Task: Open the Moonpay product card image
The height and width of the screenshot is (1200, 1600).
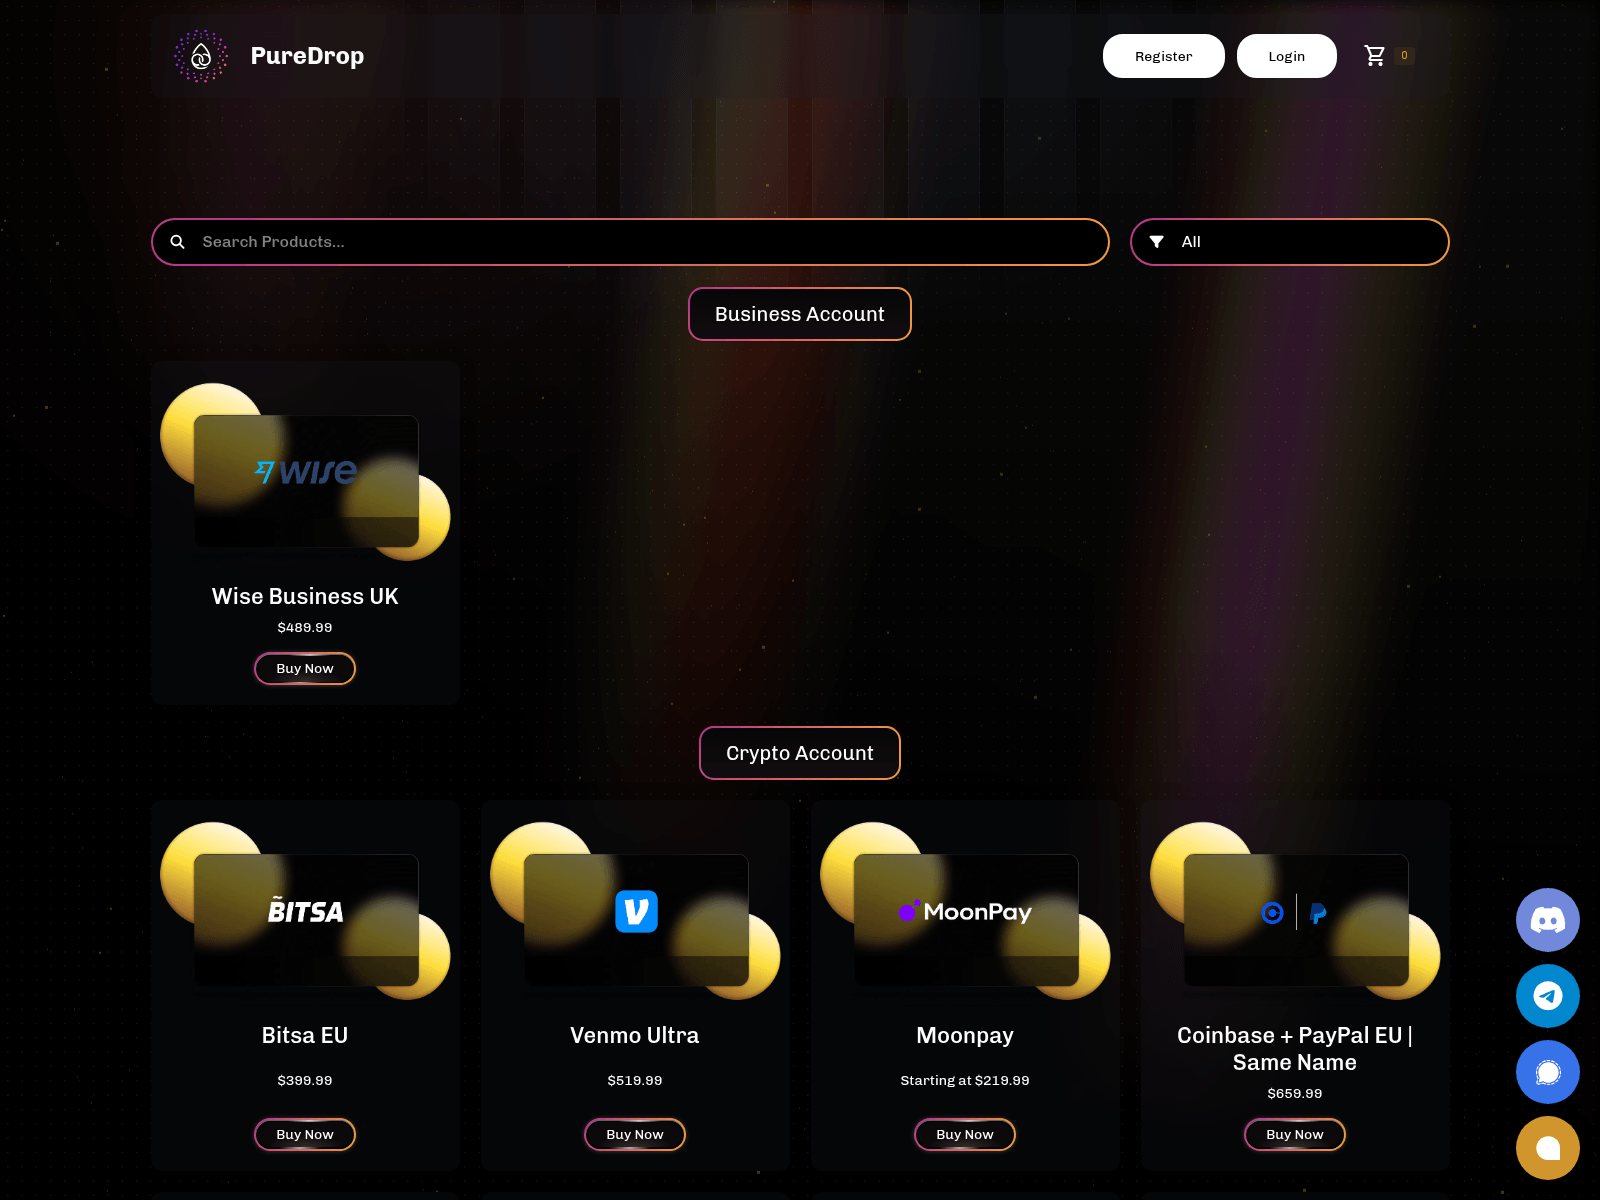Action: pyautogui.click(x=965, y=912)
